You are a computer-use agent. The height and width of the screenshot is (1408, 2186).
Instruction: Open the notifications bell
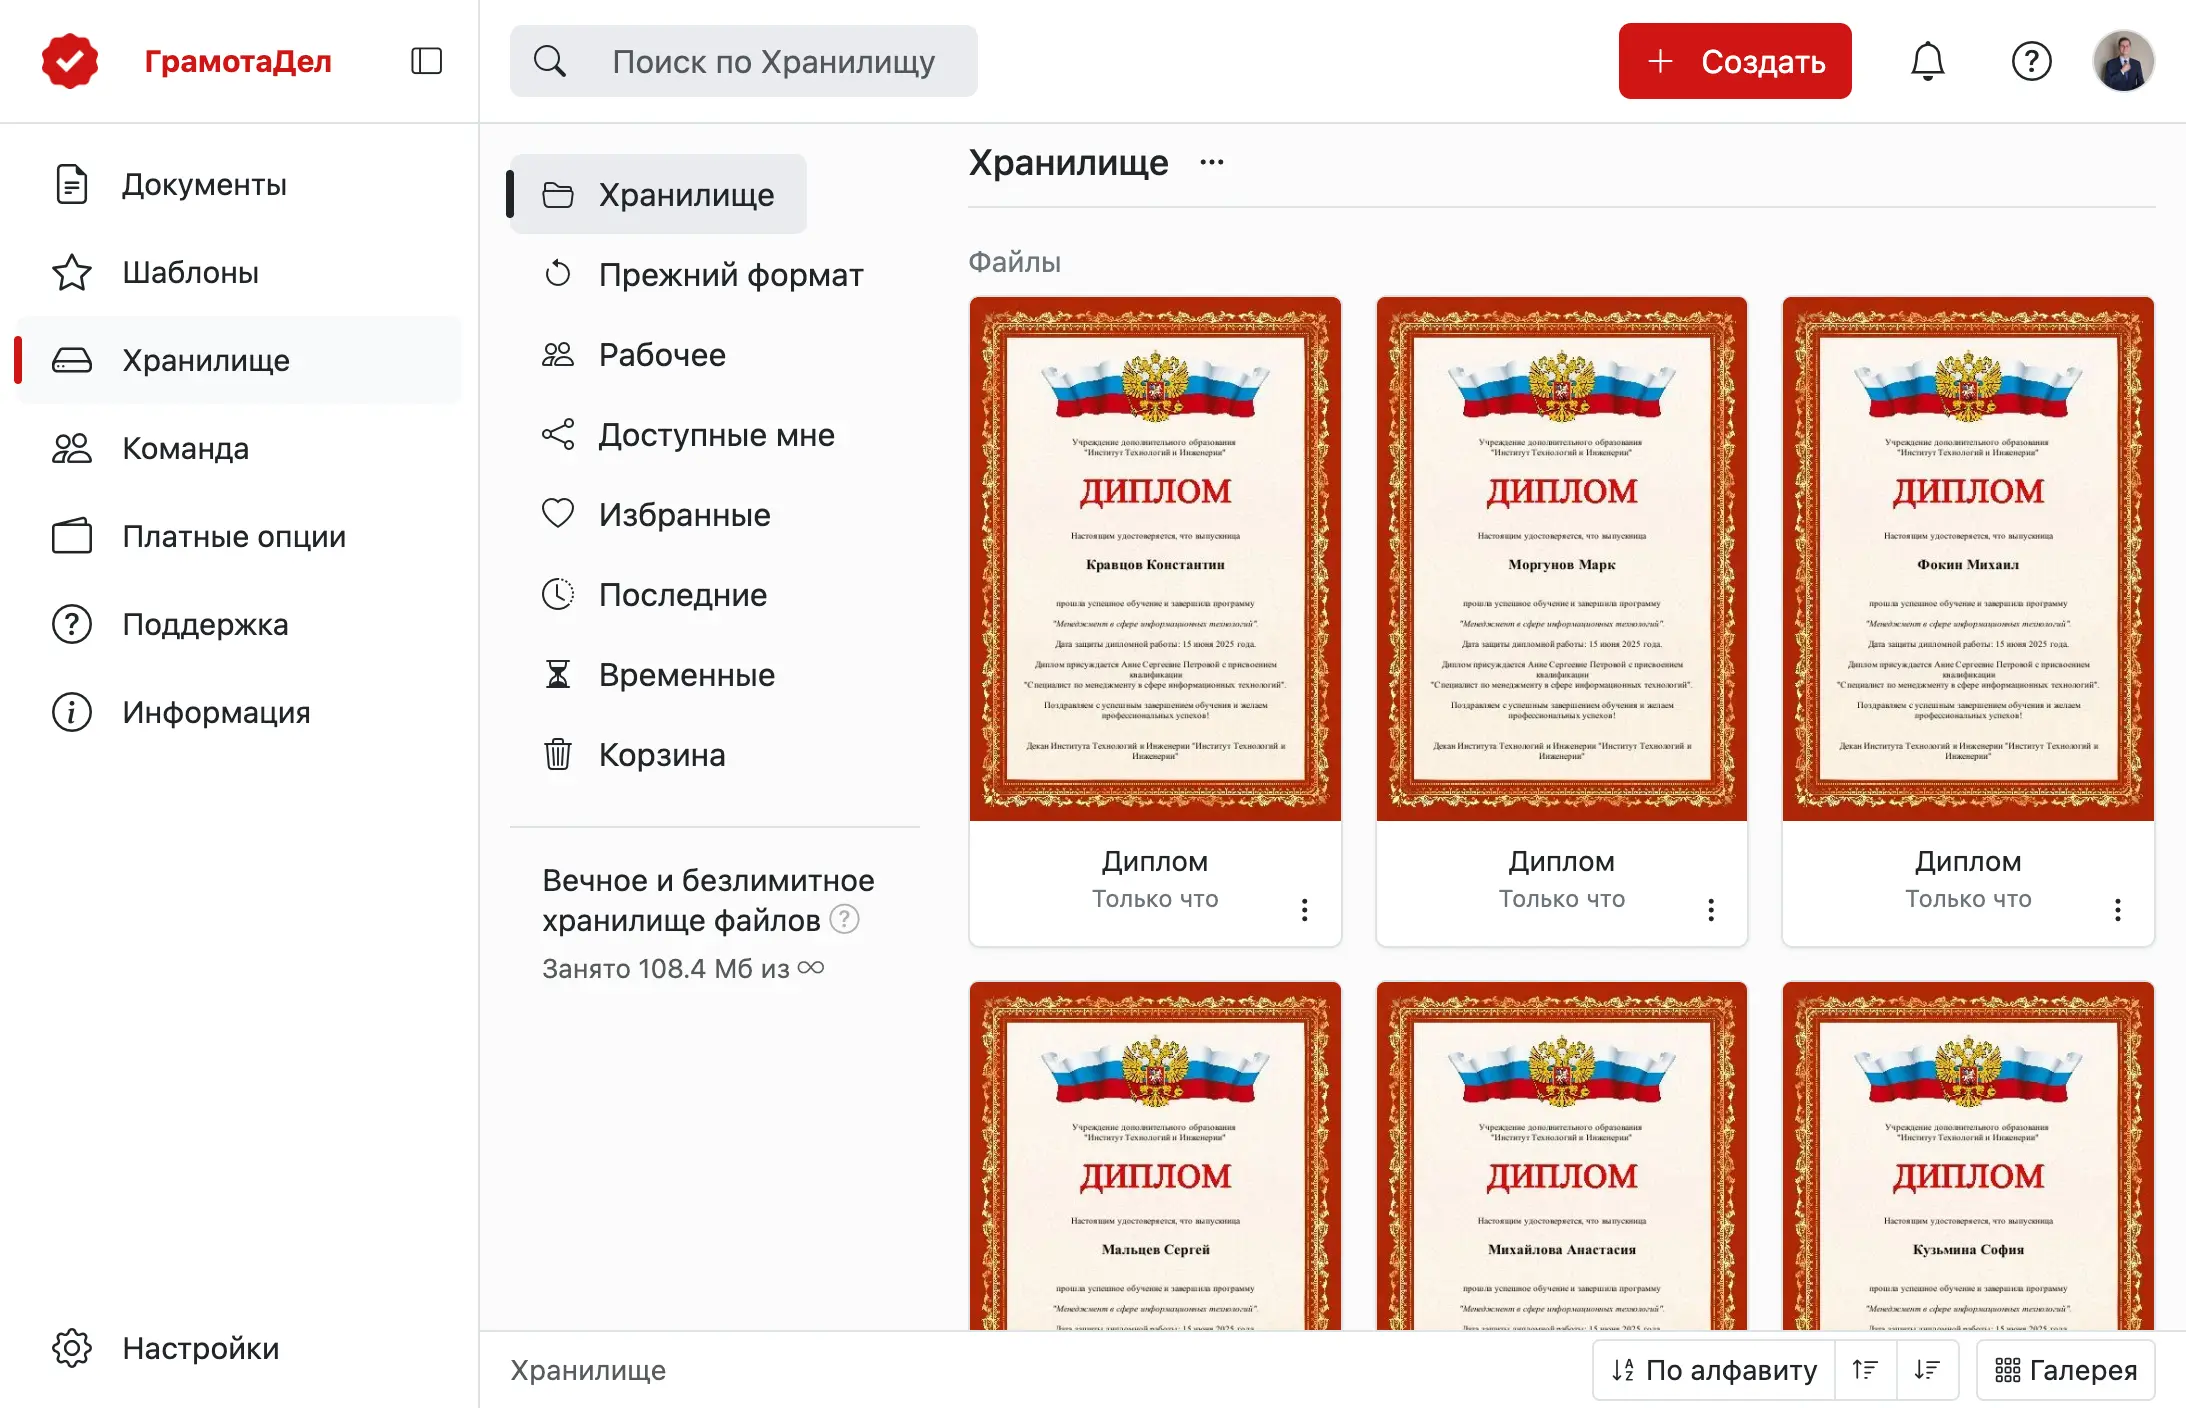coord(1927,61)
